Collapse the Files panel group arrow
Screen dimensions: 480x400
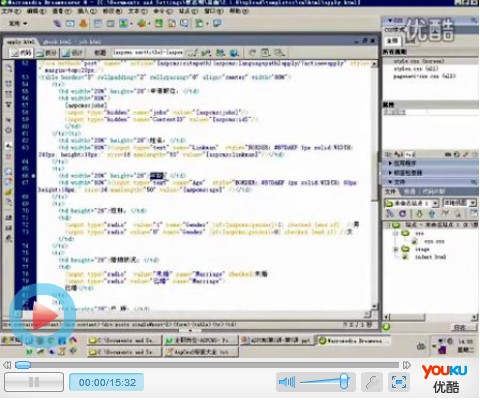390,182
